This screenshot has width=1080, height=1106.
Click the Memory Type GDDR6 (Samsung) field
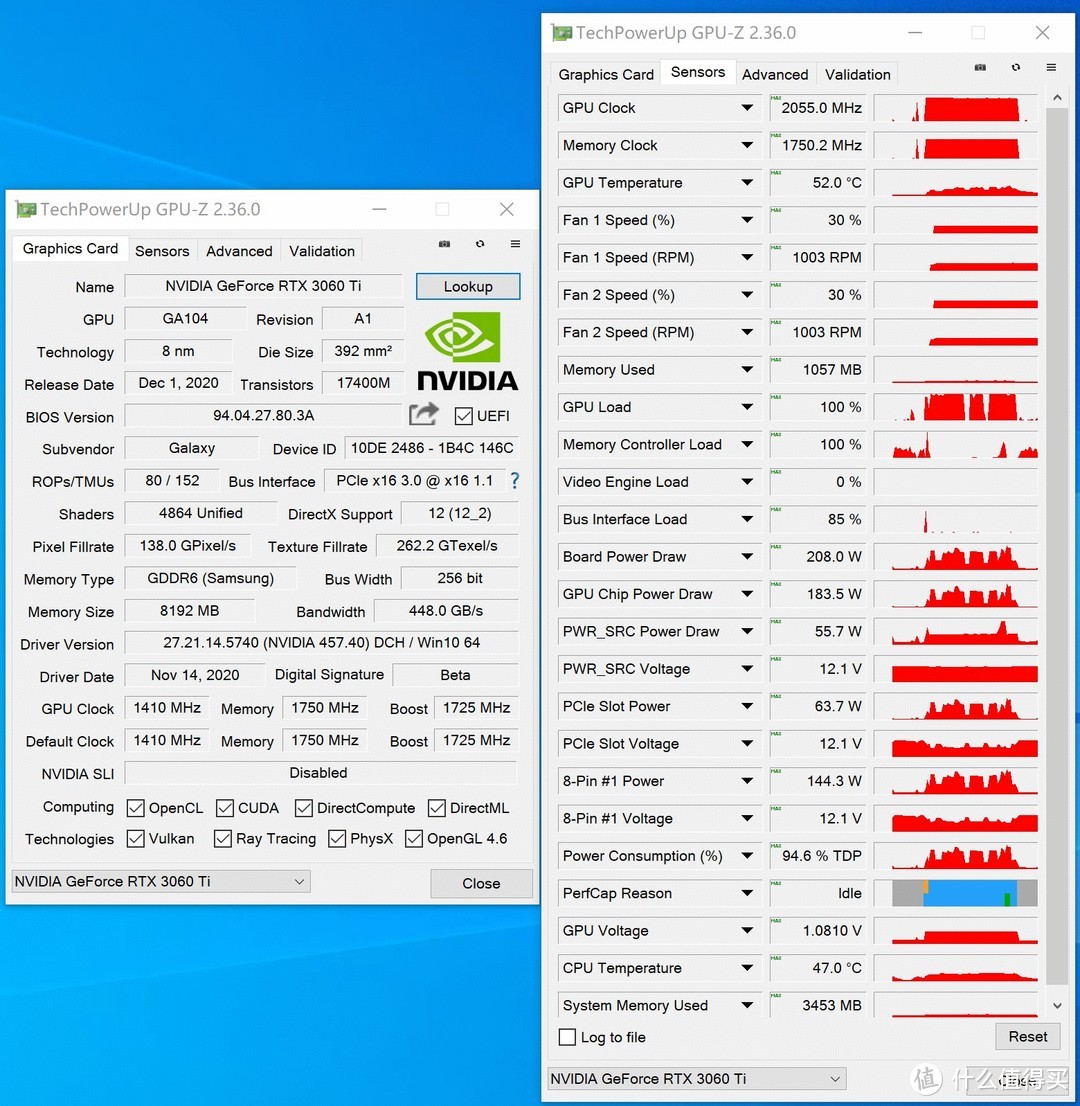click(x=210, y=578)
